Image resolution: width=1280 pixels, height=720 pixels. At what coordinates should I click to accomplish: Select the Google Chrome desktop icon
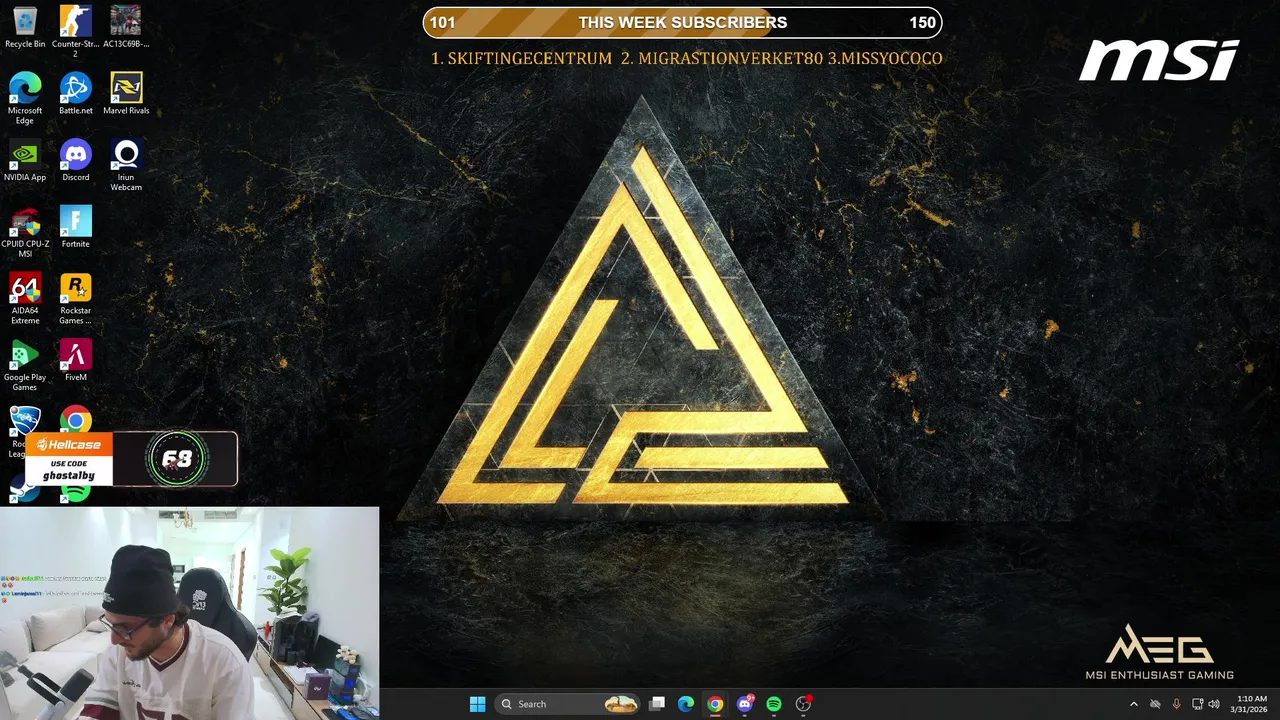point(75,419)
